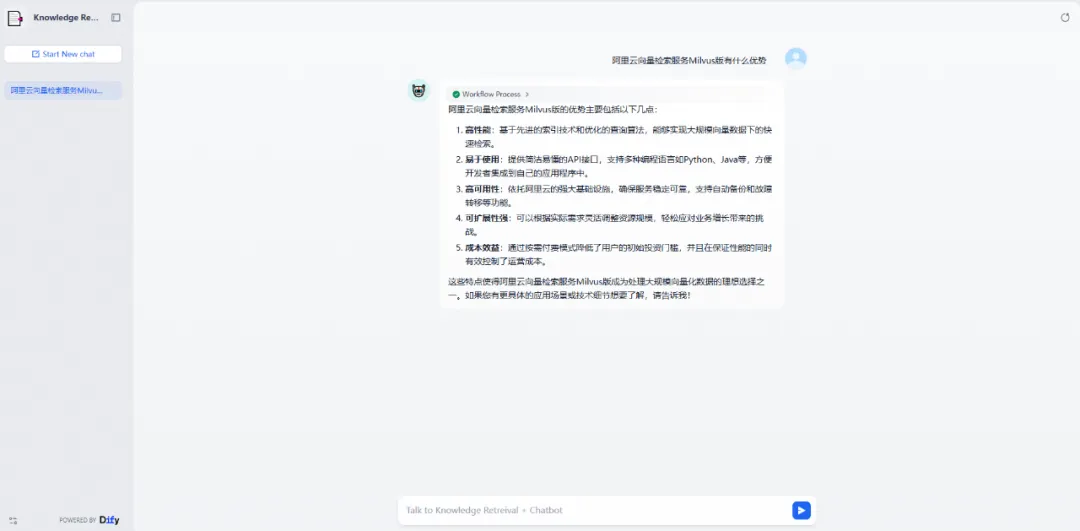Click the 高可用性 bullet point text

[619, 196]
